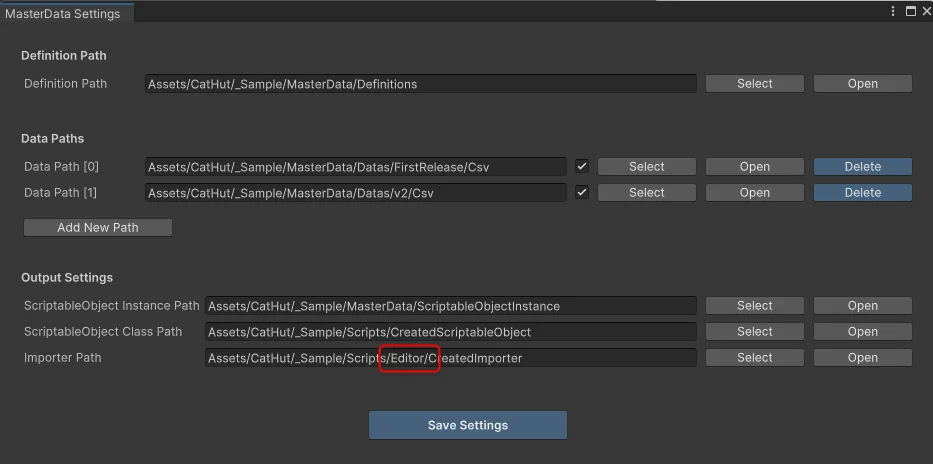Save the current settings

(468, 425)
